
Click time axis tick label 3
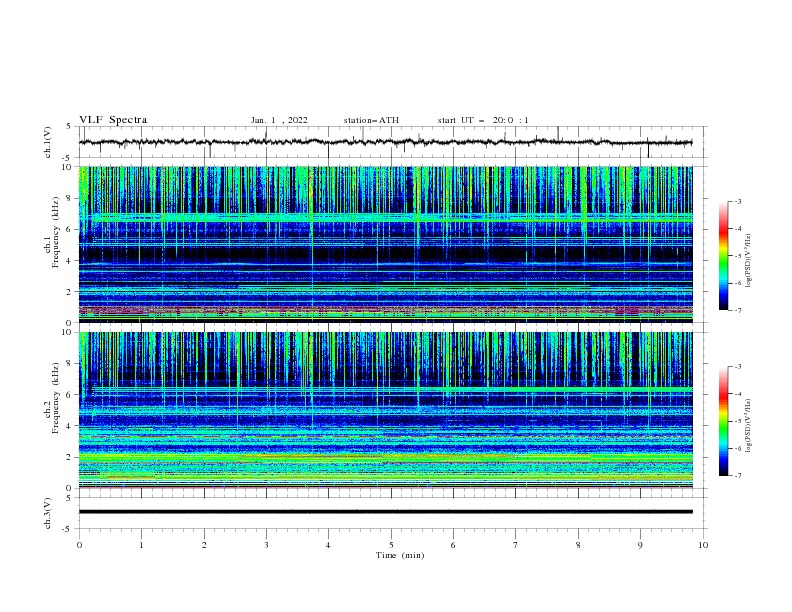click(x=266, y=545)
